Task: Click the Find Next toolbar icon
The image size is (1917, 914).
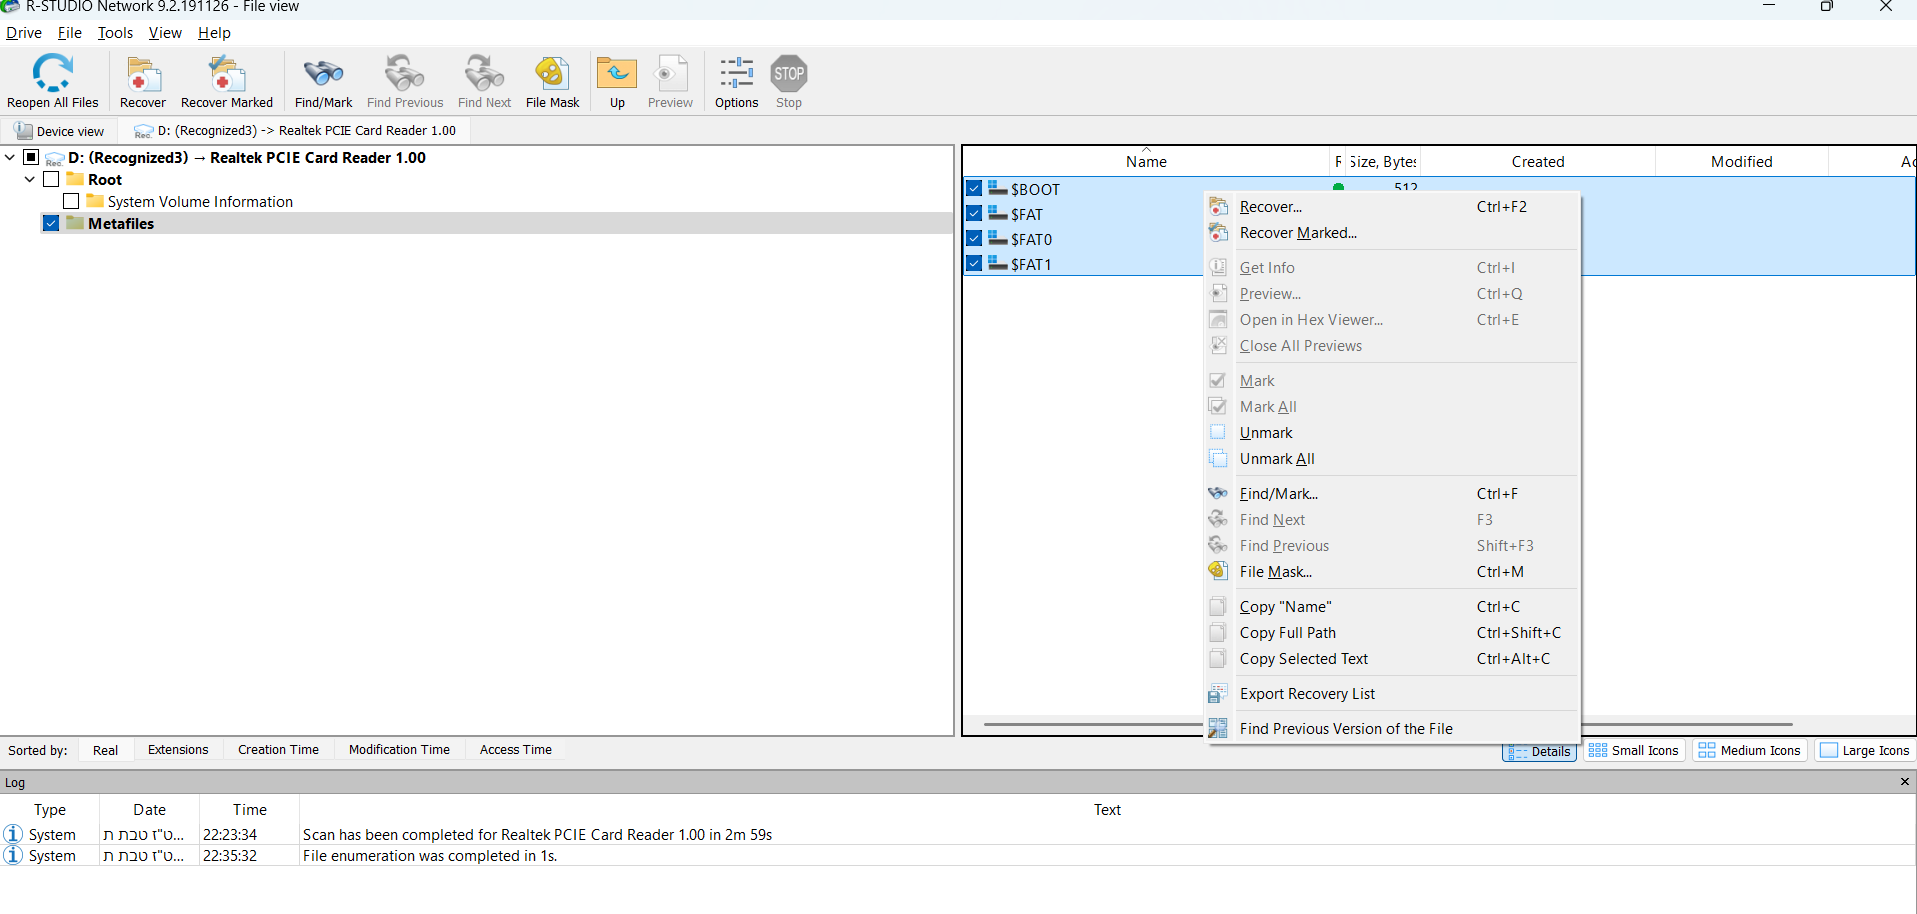Action: (x=484, y=74)
